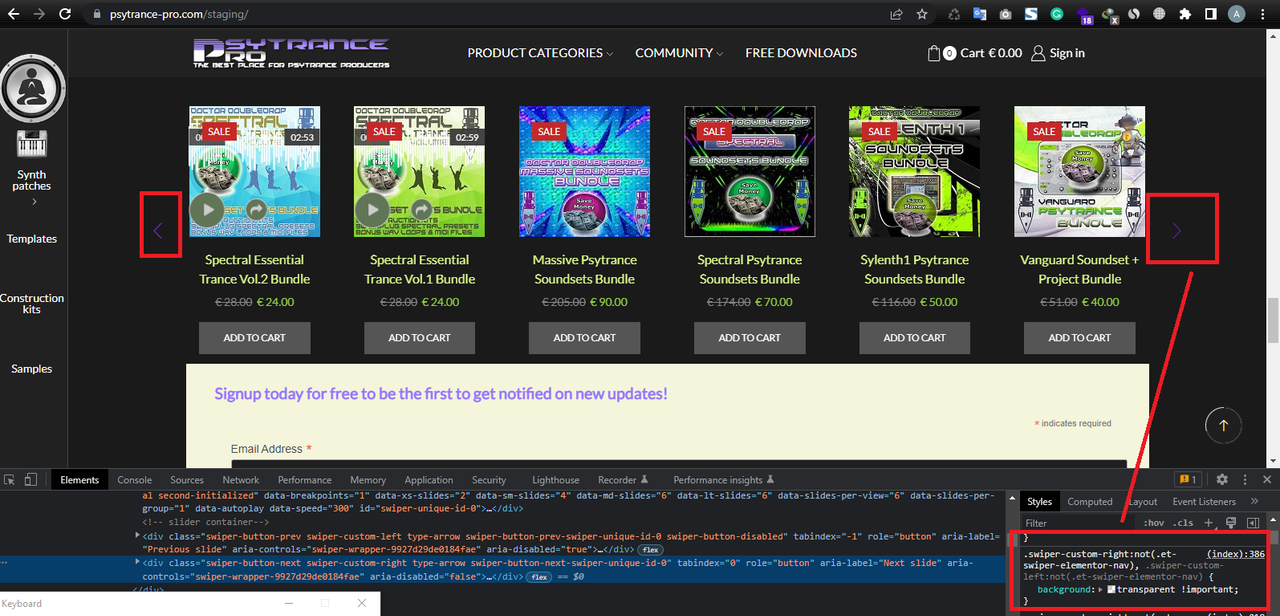This screenshot has width=1280, height=616.
Task: Click the synth keyboard icon
Action: point(32,144)
